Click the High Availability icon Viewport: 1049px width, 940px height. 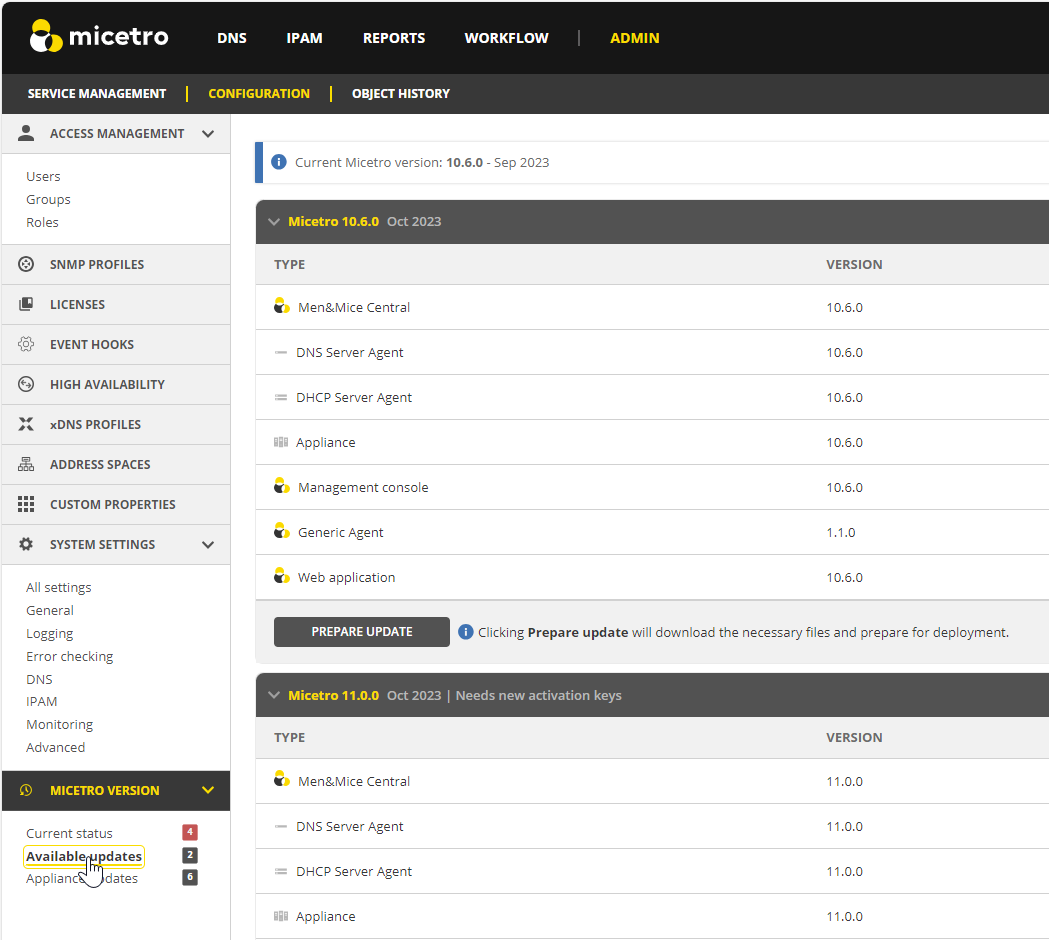click(27, 384)
